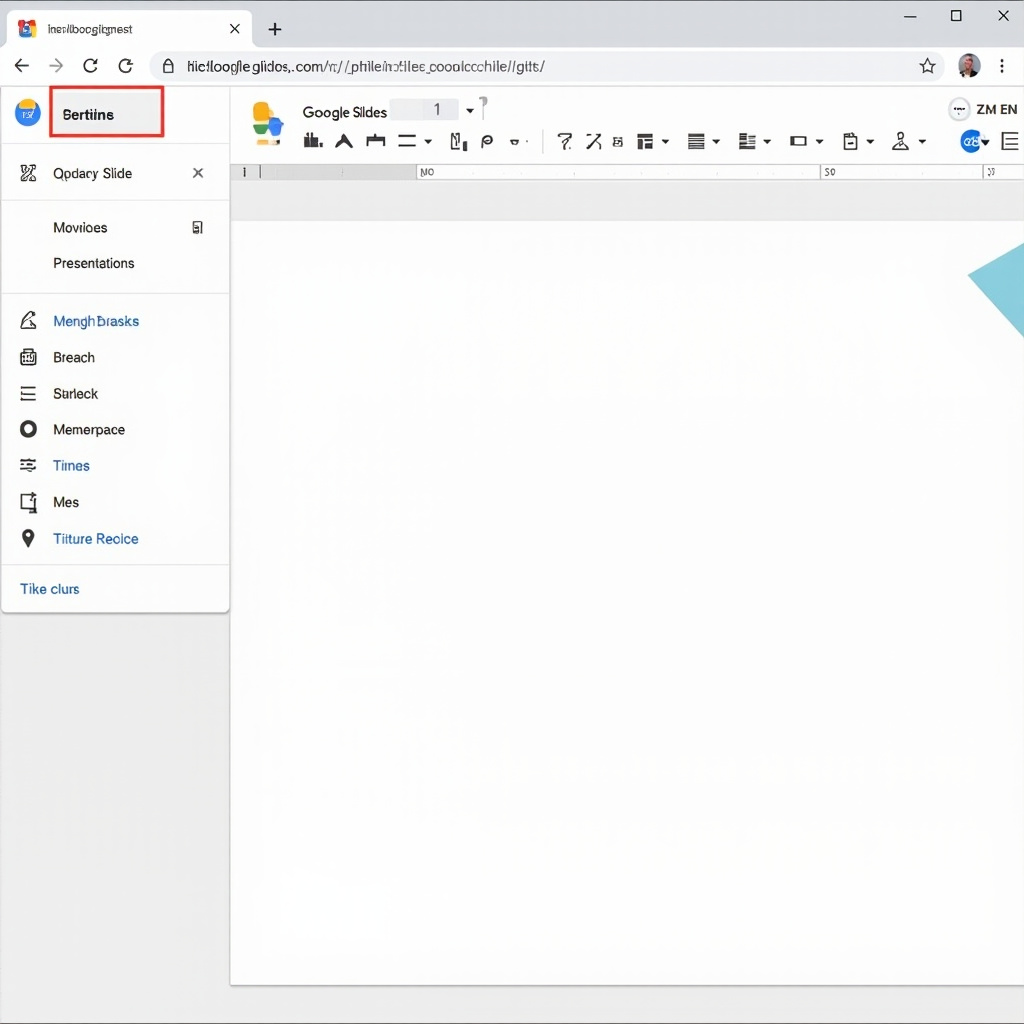Select Presentations in the sidebar

coord(93,263)
